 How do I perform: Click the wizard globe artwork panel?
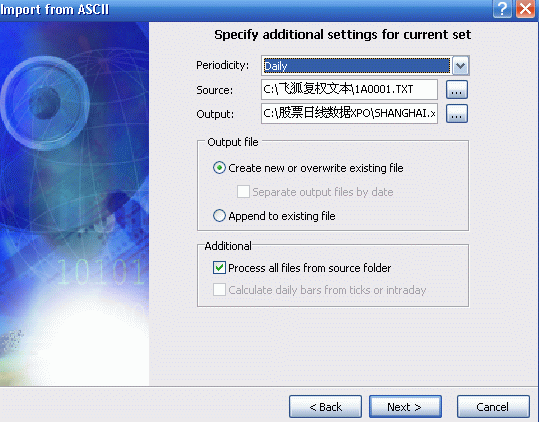coord(74,204)
